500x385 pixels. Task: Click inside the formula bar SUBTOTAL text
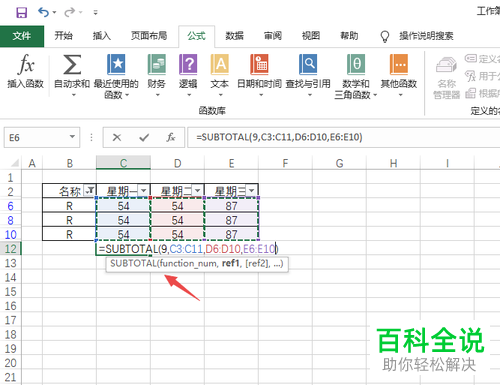279,137
